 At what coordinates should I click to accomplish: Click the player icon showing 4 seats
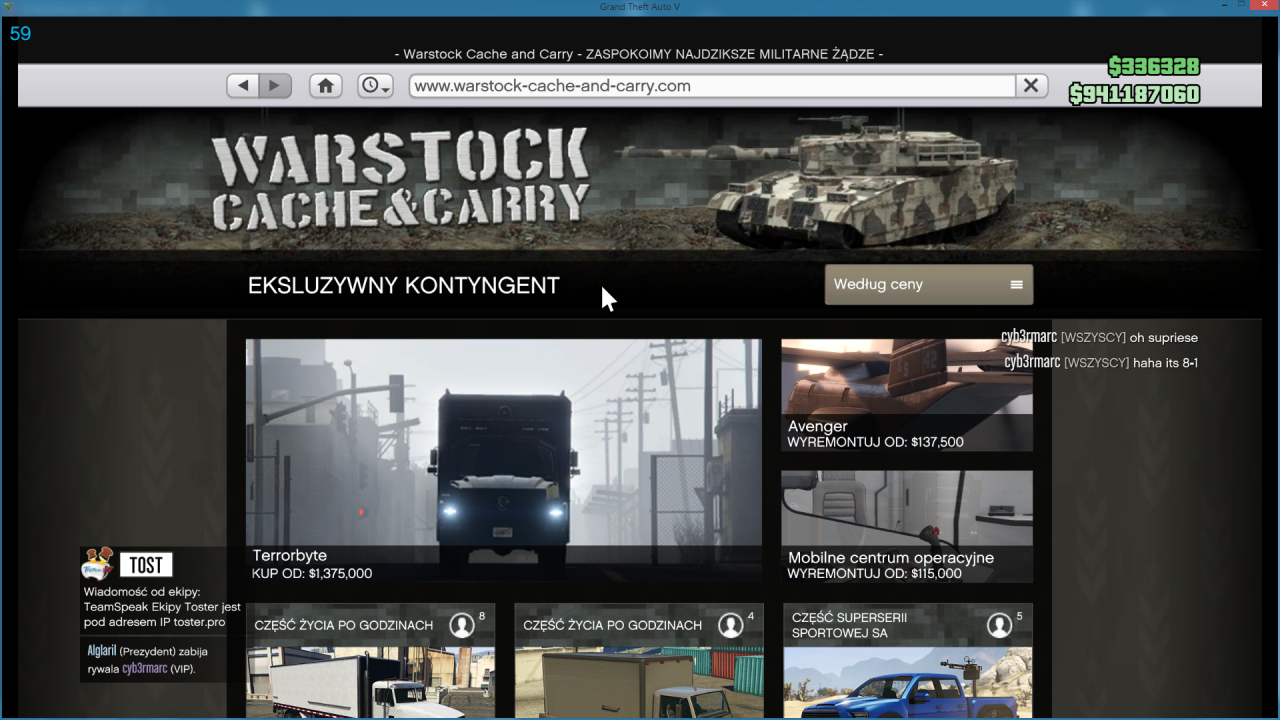(x=730, y=625)
